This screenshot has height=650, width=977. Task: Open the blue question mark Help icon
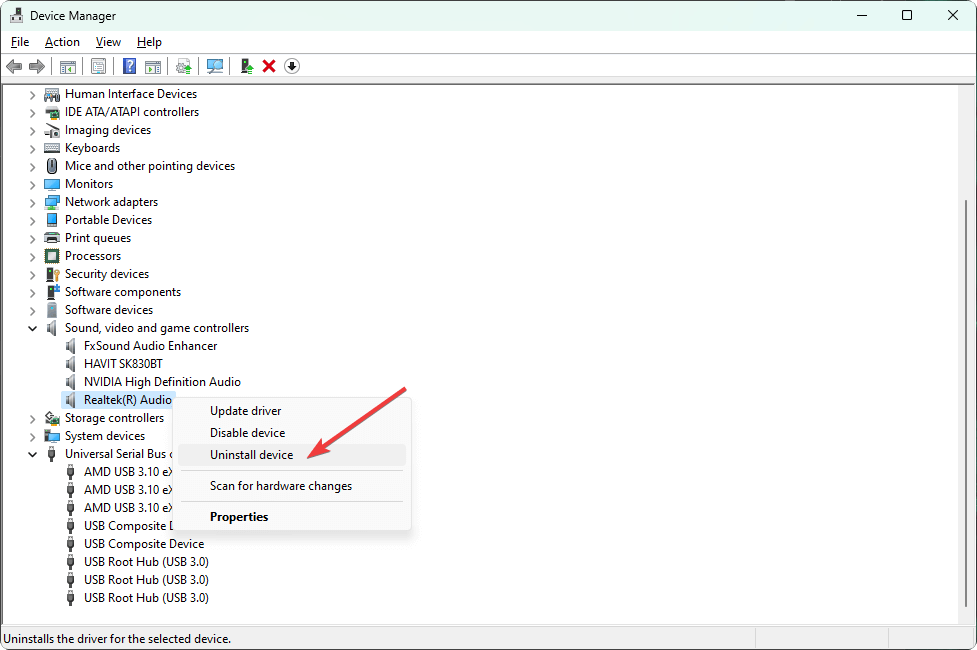point(130,66)
